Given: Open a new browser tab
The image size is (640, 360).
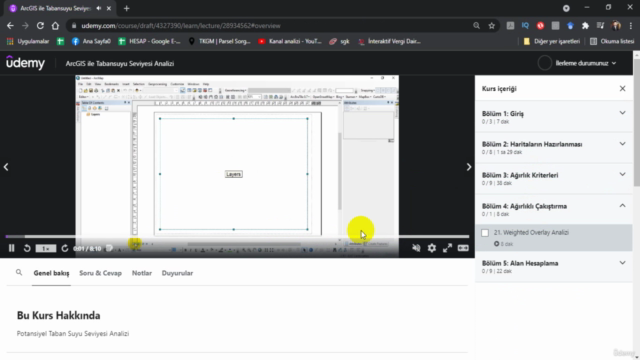Looking at the screenshot, I should click(127, 8).
